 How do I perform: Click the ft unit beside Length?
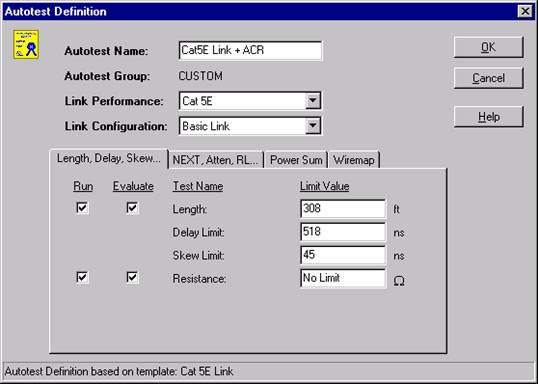[396, 209]
